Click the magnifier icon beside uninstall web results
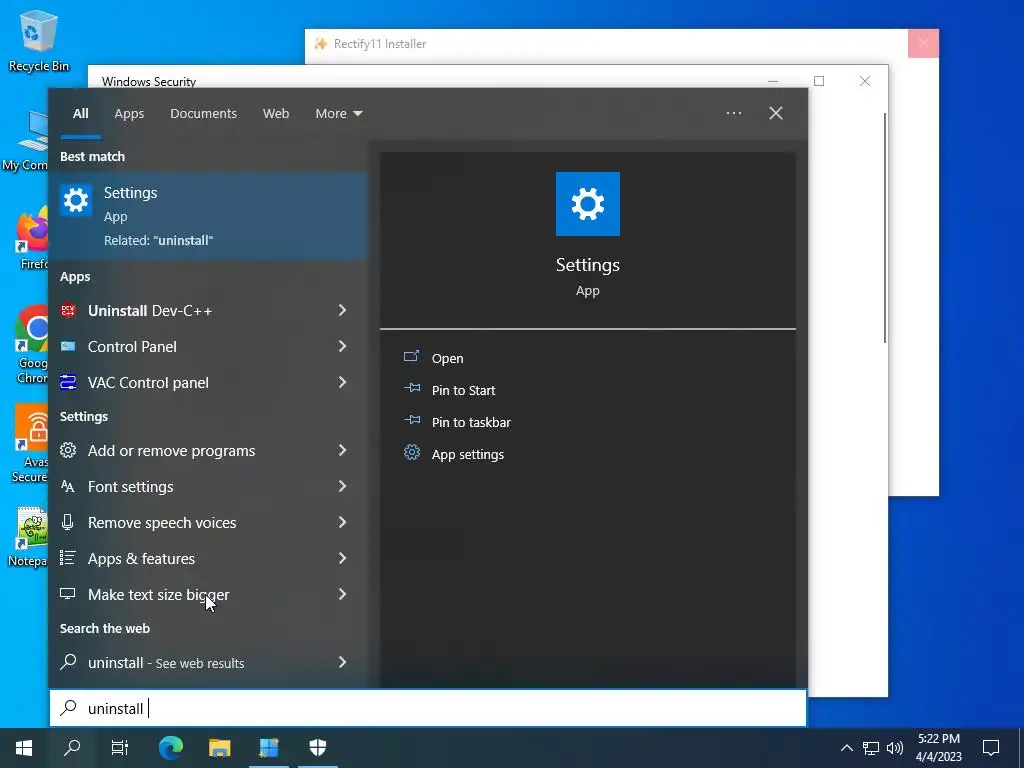Image resolution: width=1024 pixels, height=768 pixels. tap(68, 662)
